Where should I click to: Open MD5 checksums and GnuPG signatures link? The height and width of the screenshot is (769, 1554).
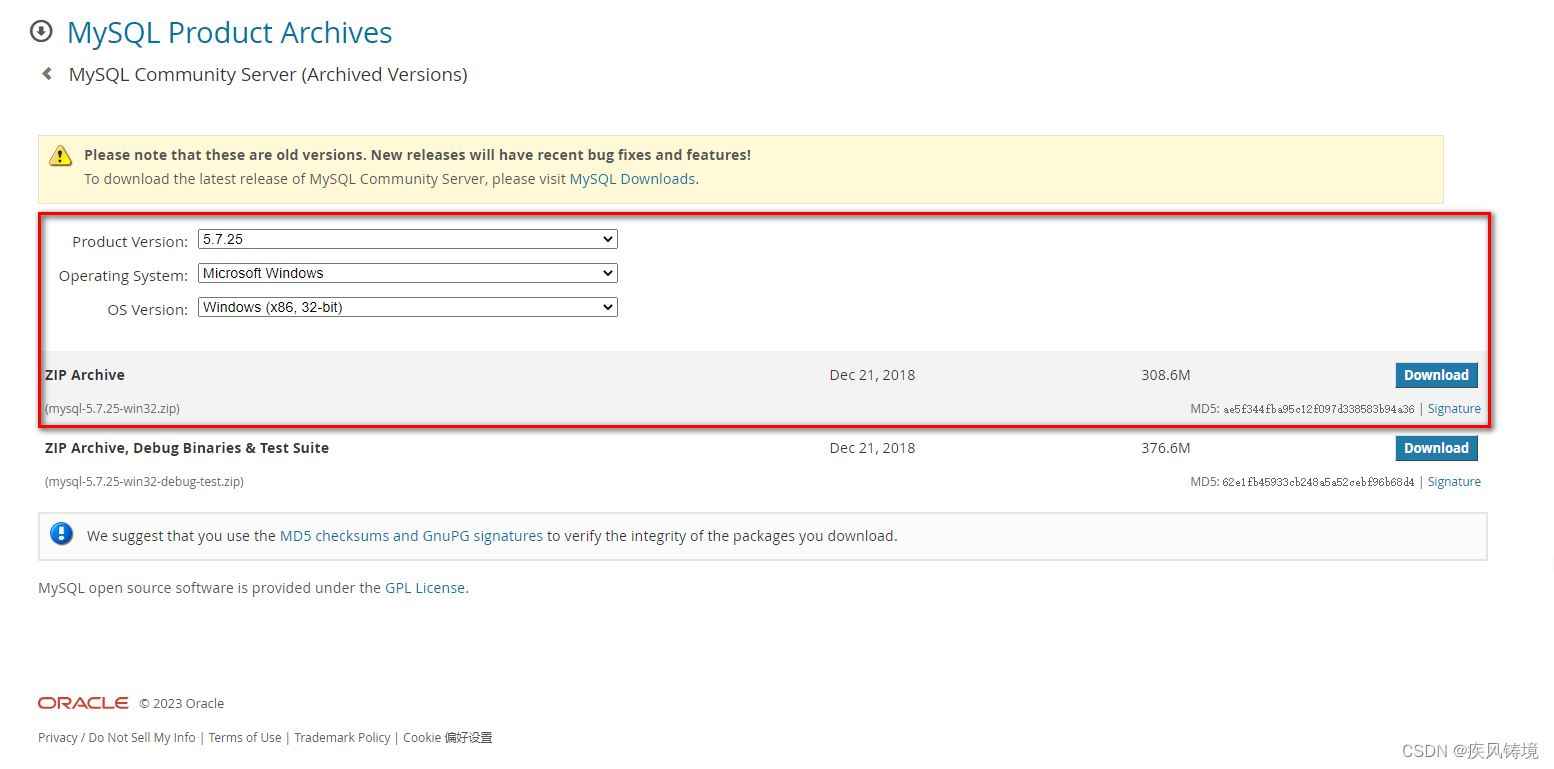(411, 536)
